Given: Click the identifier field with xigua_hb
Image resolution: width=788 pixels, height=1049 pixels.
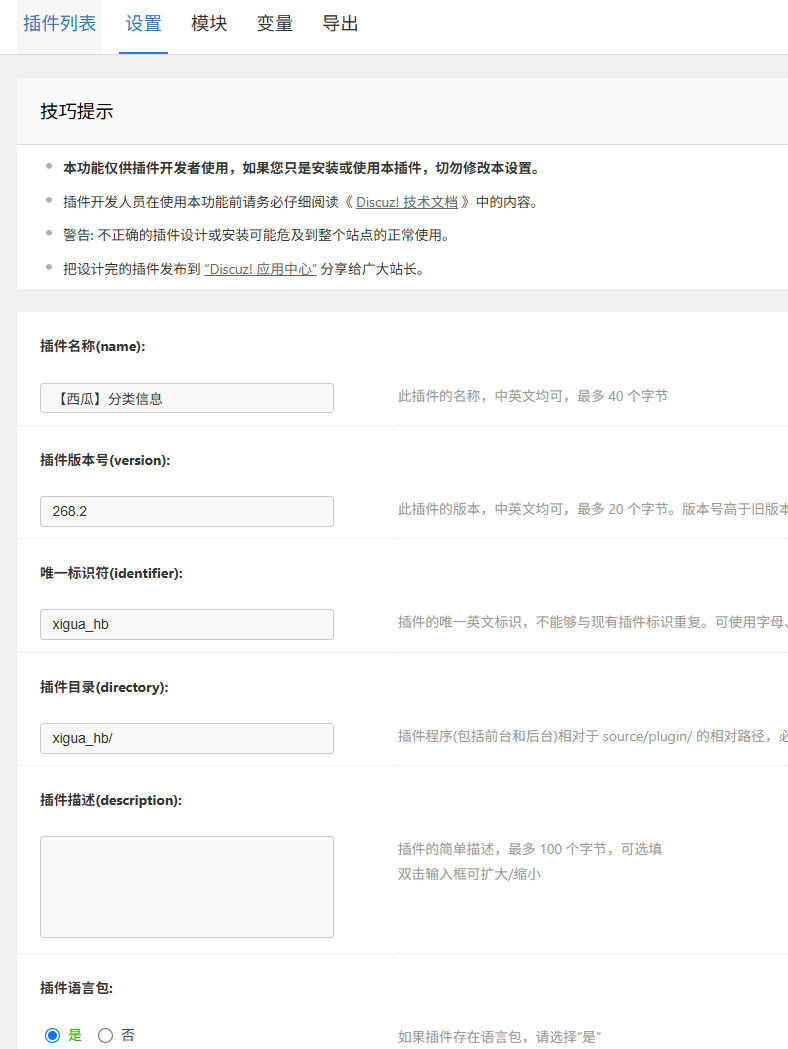Looking at the screenshot, I should coord(187,625).
